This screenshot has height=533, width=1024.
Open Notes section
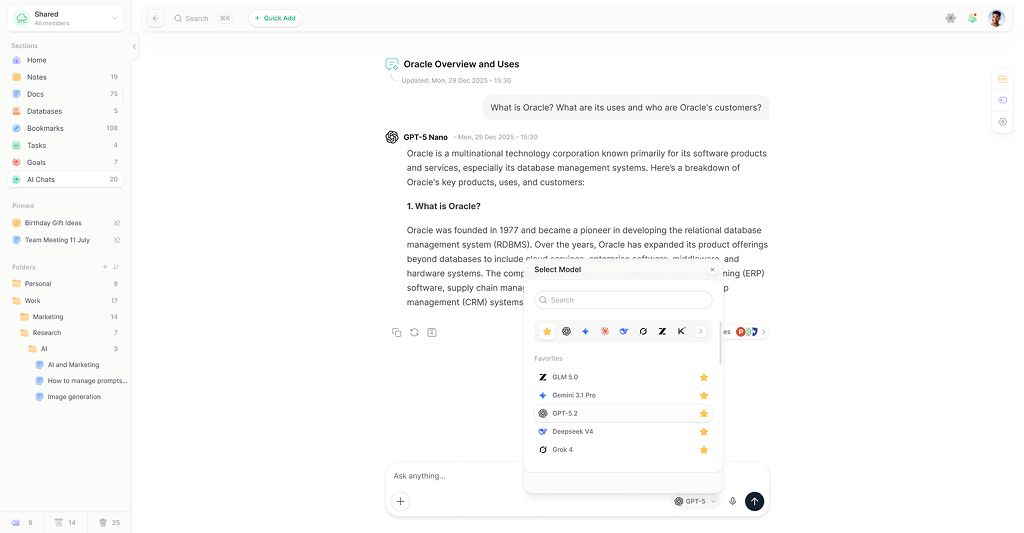coord(65,77)
